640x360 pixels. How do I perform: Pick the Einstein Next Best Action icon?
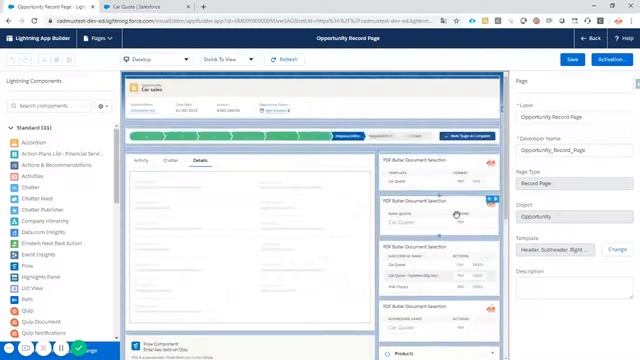click(14, 244)
